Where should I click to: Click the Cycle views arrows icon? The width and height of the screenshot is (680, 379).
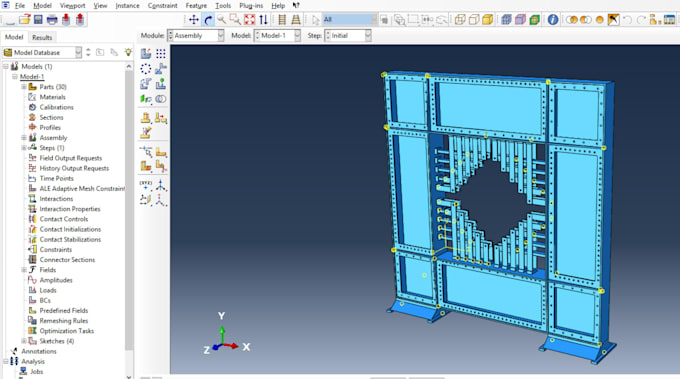click(x=263, y=20)
